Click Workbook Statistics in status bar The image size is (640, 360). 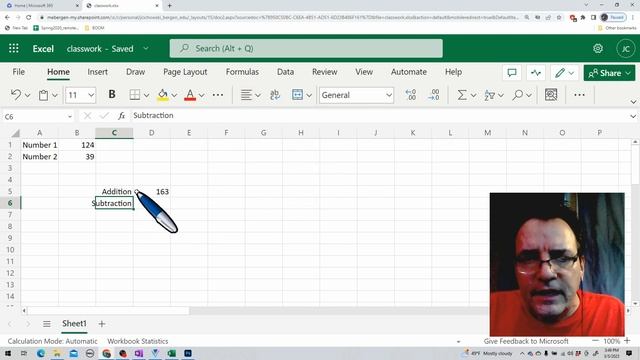[138, 341]
